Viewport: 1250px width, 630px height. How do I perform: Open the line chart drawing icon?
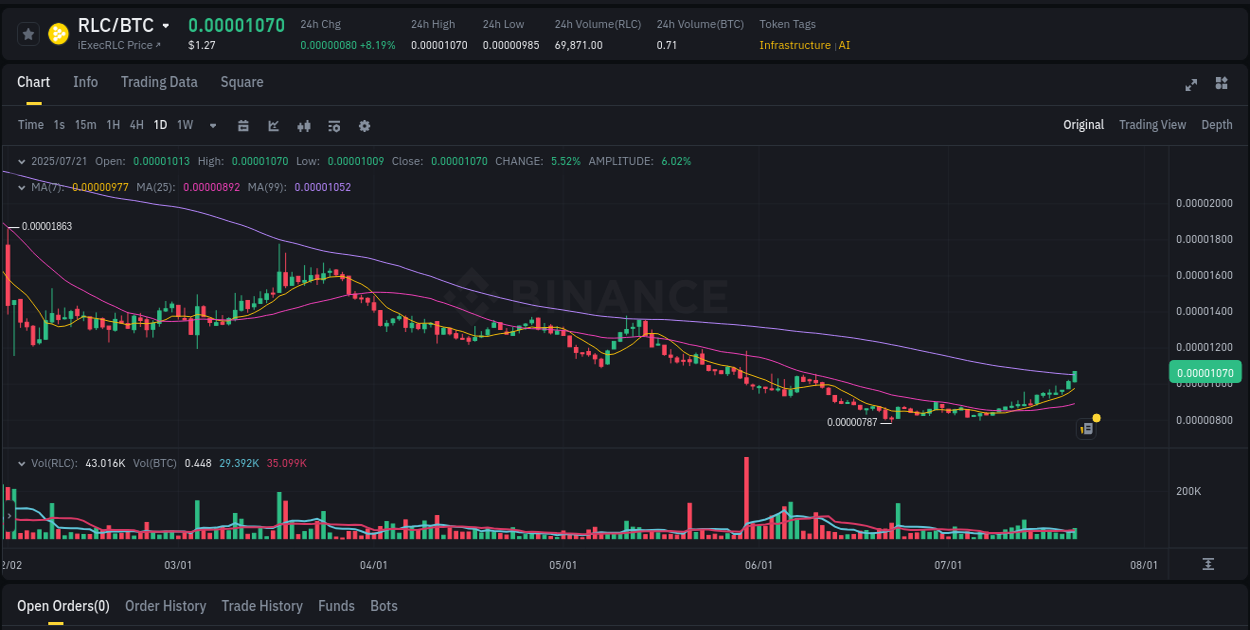click(272, 125)
